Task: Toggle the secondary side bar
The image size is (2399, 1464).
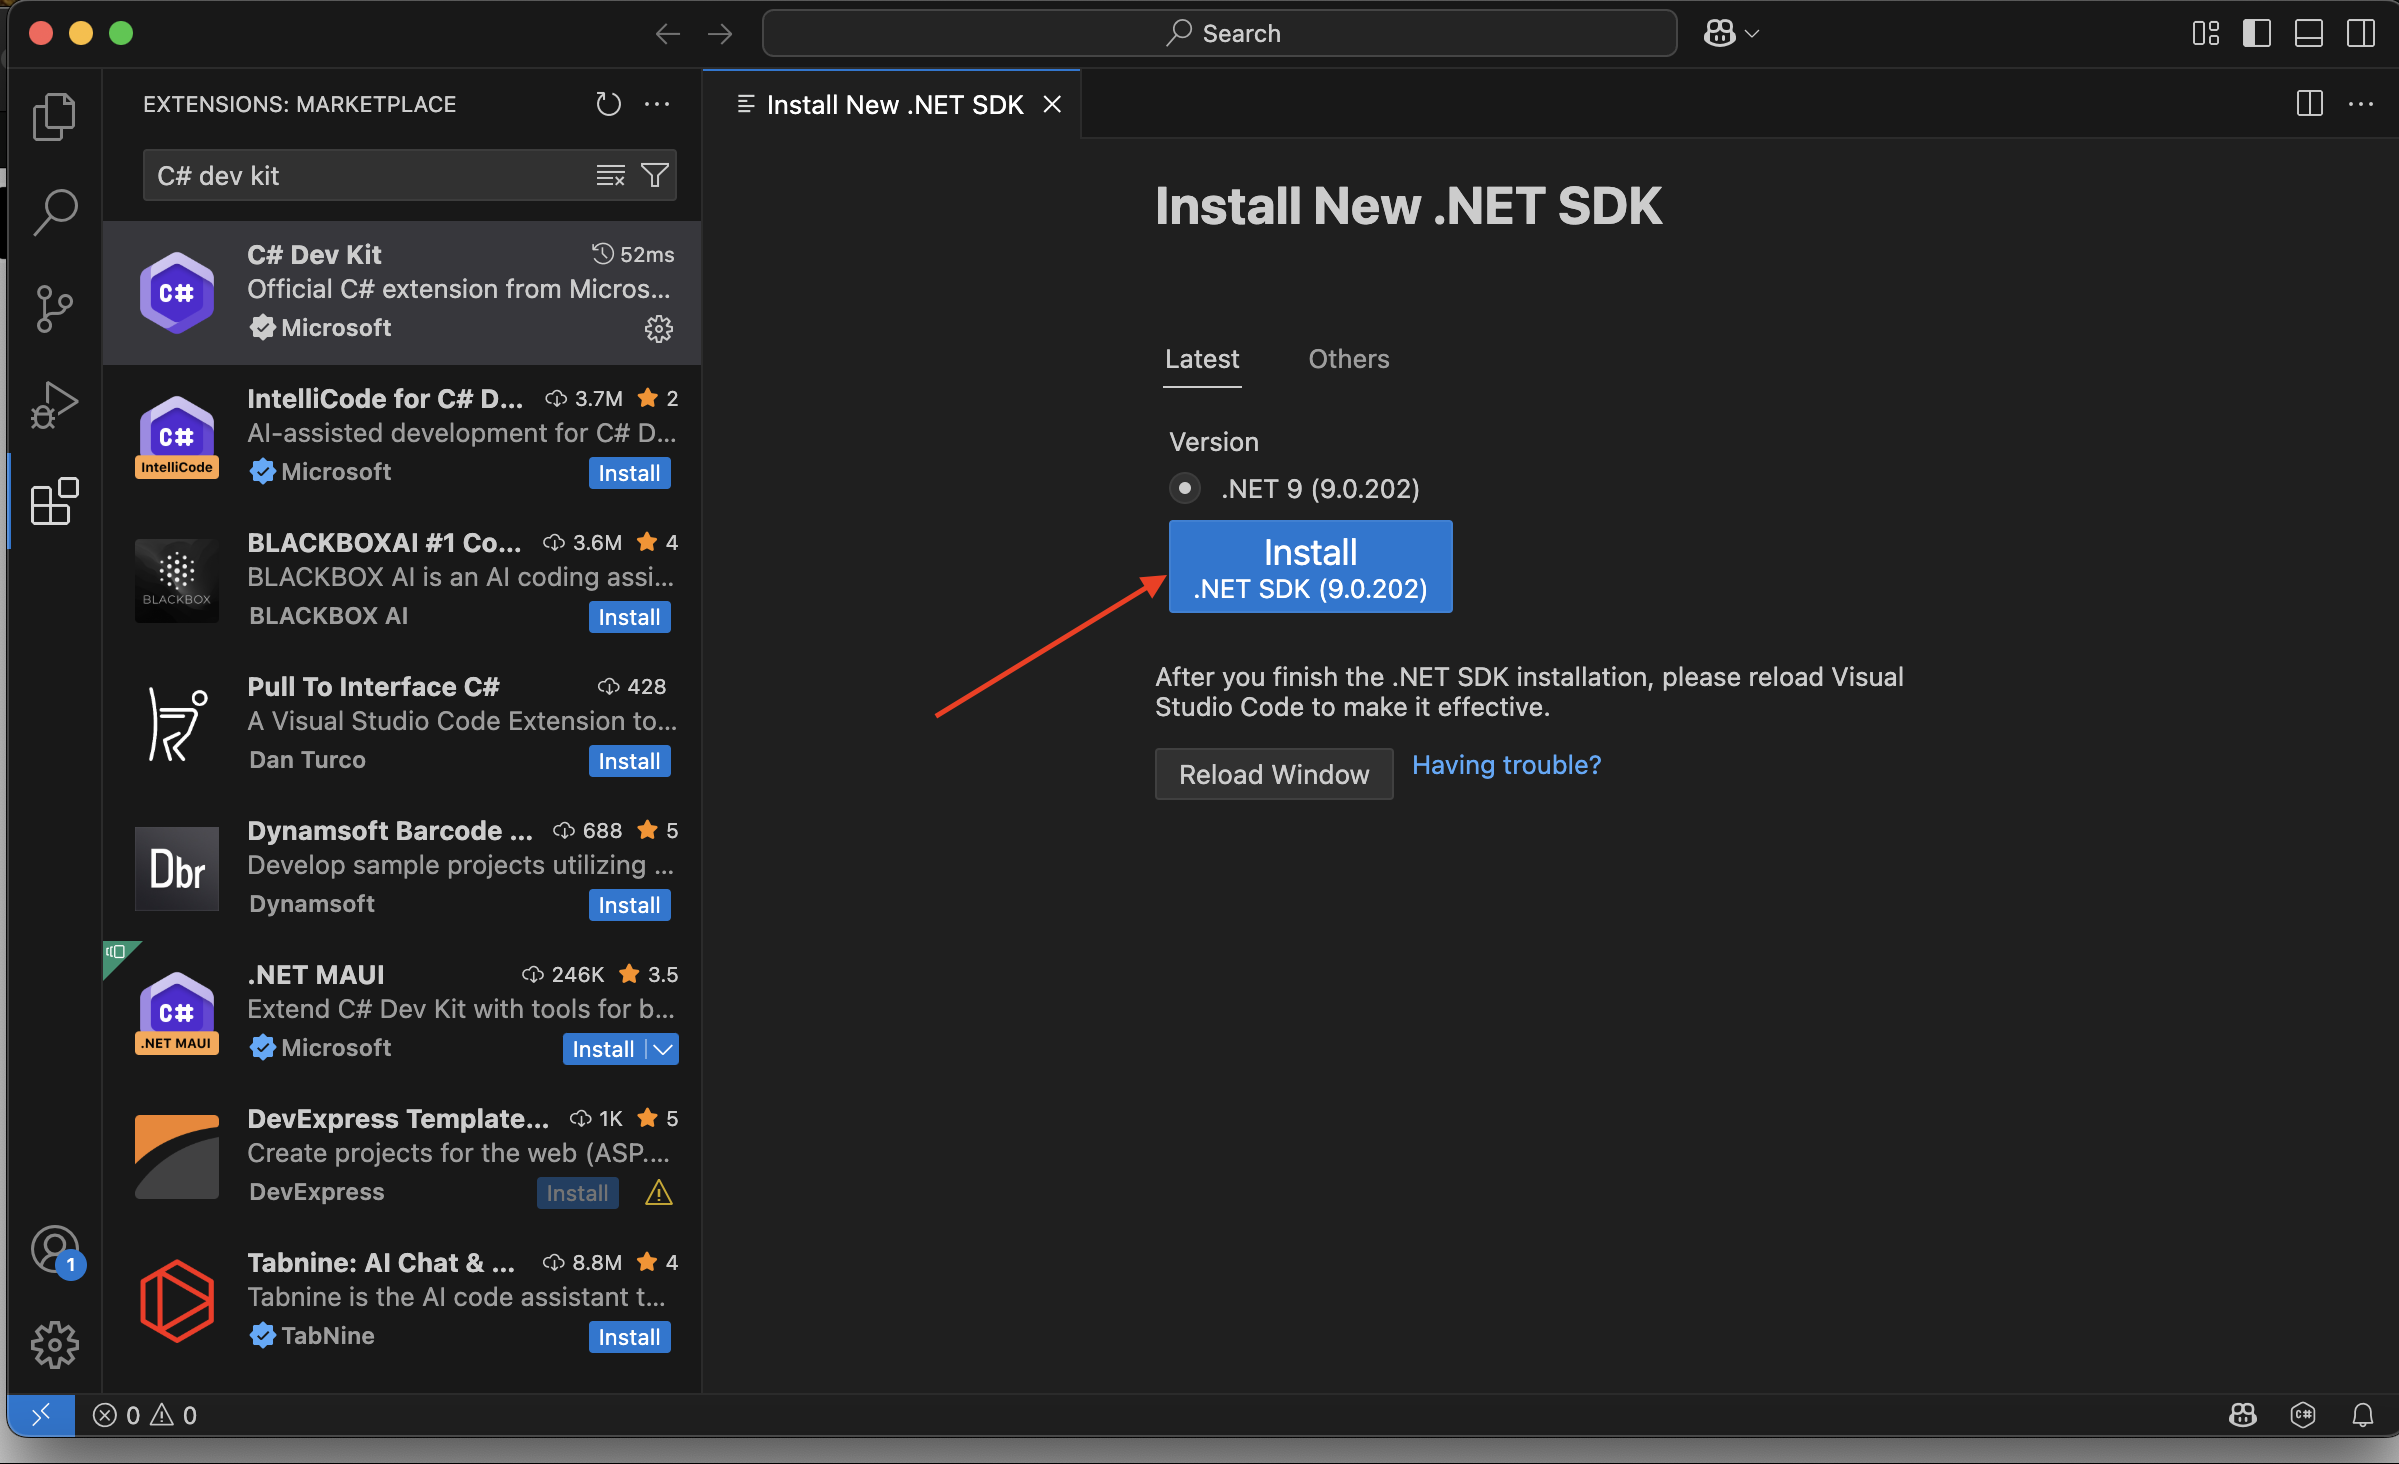Action: tap(2361, 34)
